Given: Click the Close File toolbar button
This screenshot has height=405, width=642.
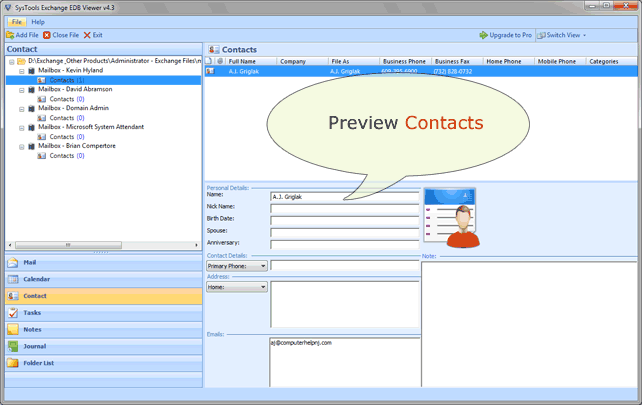Looking at the screenshot, I should (61, 35).
